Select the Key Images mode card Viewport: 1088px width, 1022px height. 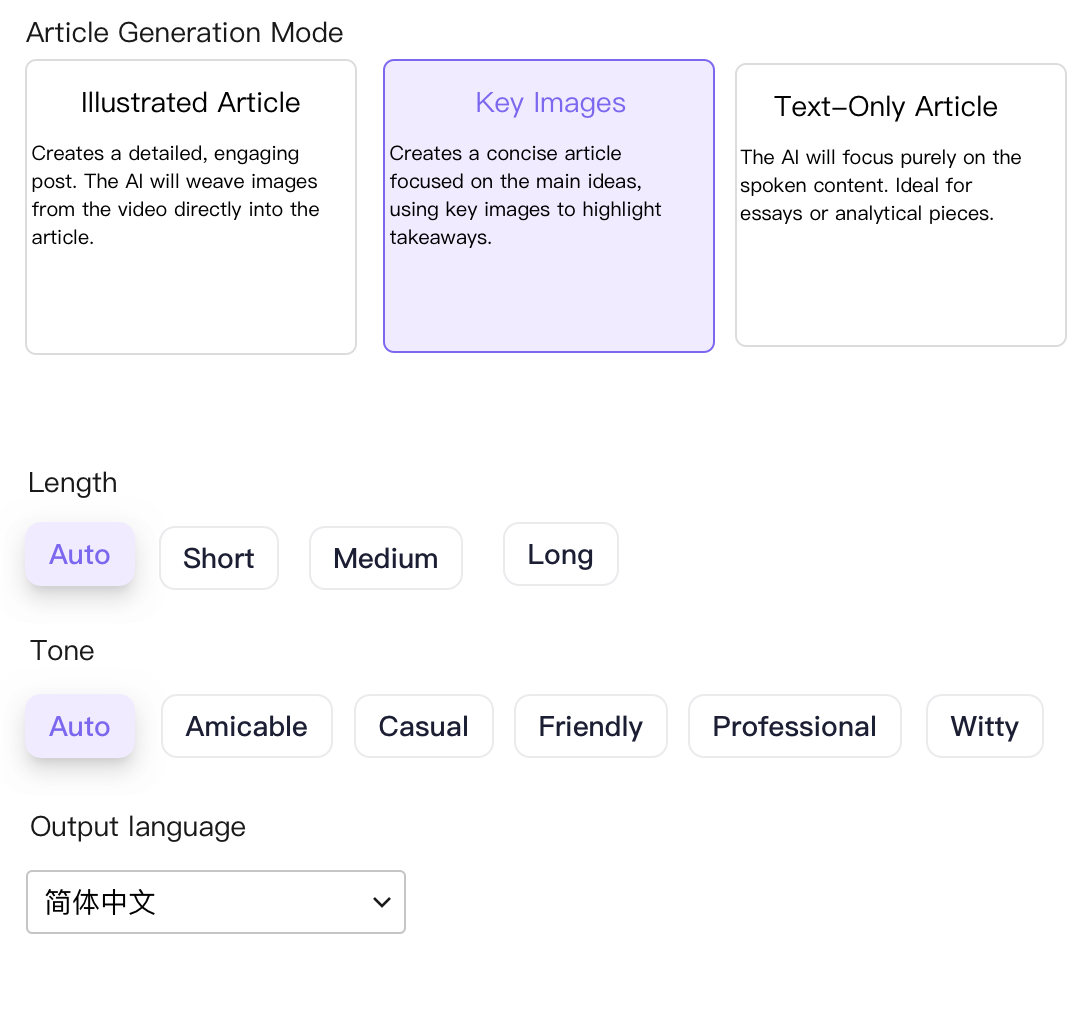pos(549,206)
